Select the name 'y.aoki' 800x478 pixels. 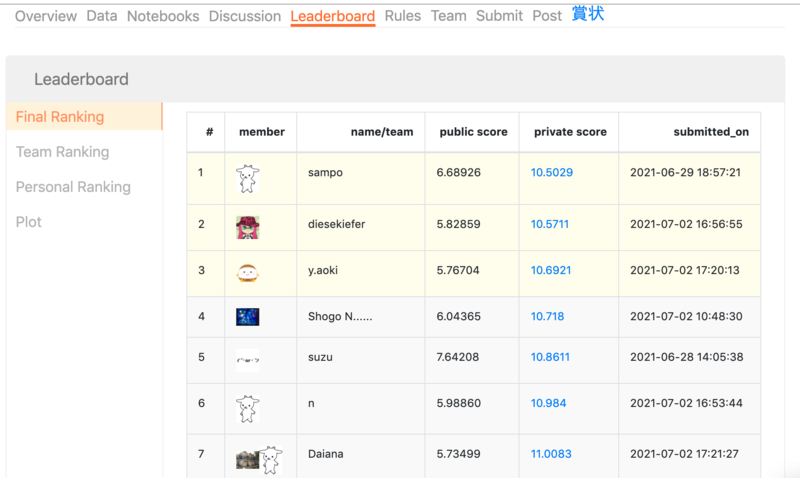(x=322, y=270)
